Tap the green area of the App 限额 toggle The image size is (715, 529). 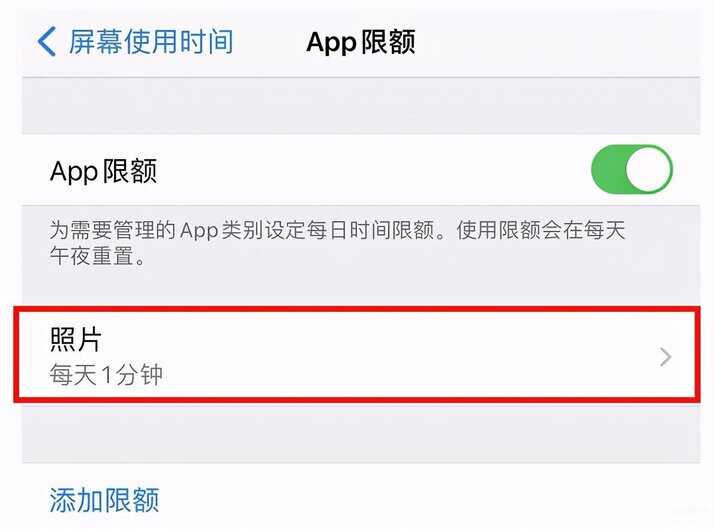pos(607,169)
